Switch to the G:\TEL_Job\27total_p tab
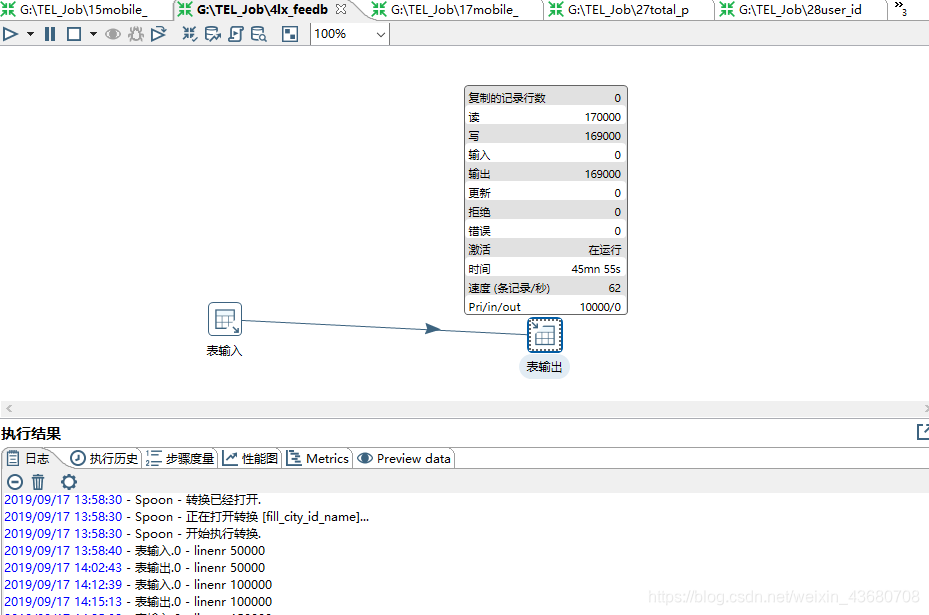Image resolution: width=929 pixels, height=615 pixels. (x=627, y=9)
